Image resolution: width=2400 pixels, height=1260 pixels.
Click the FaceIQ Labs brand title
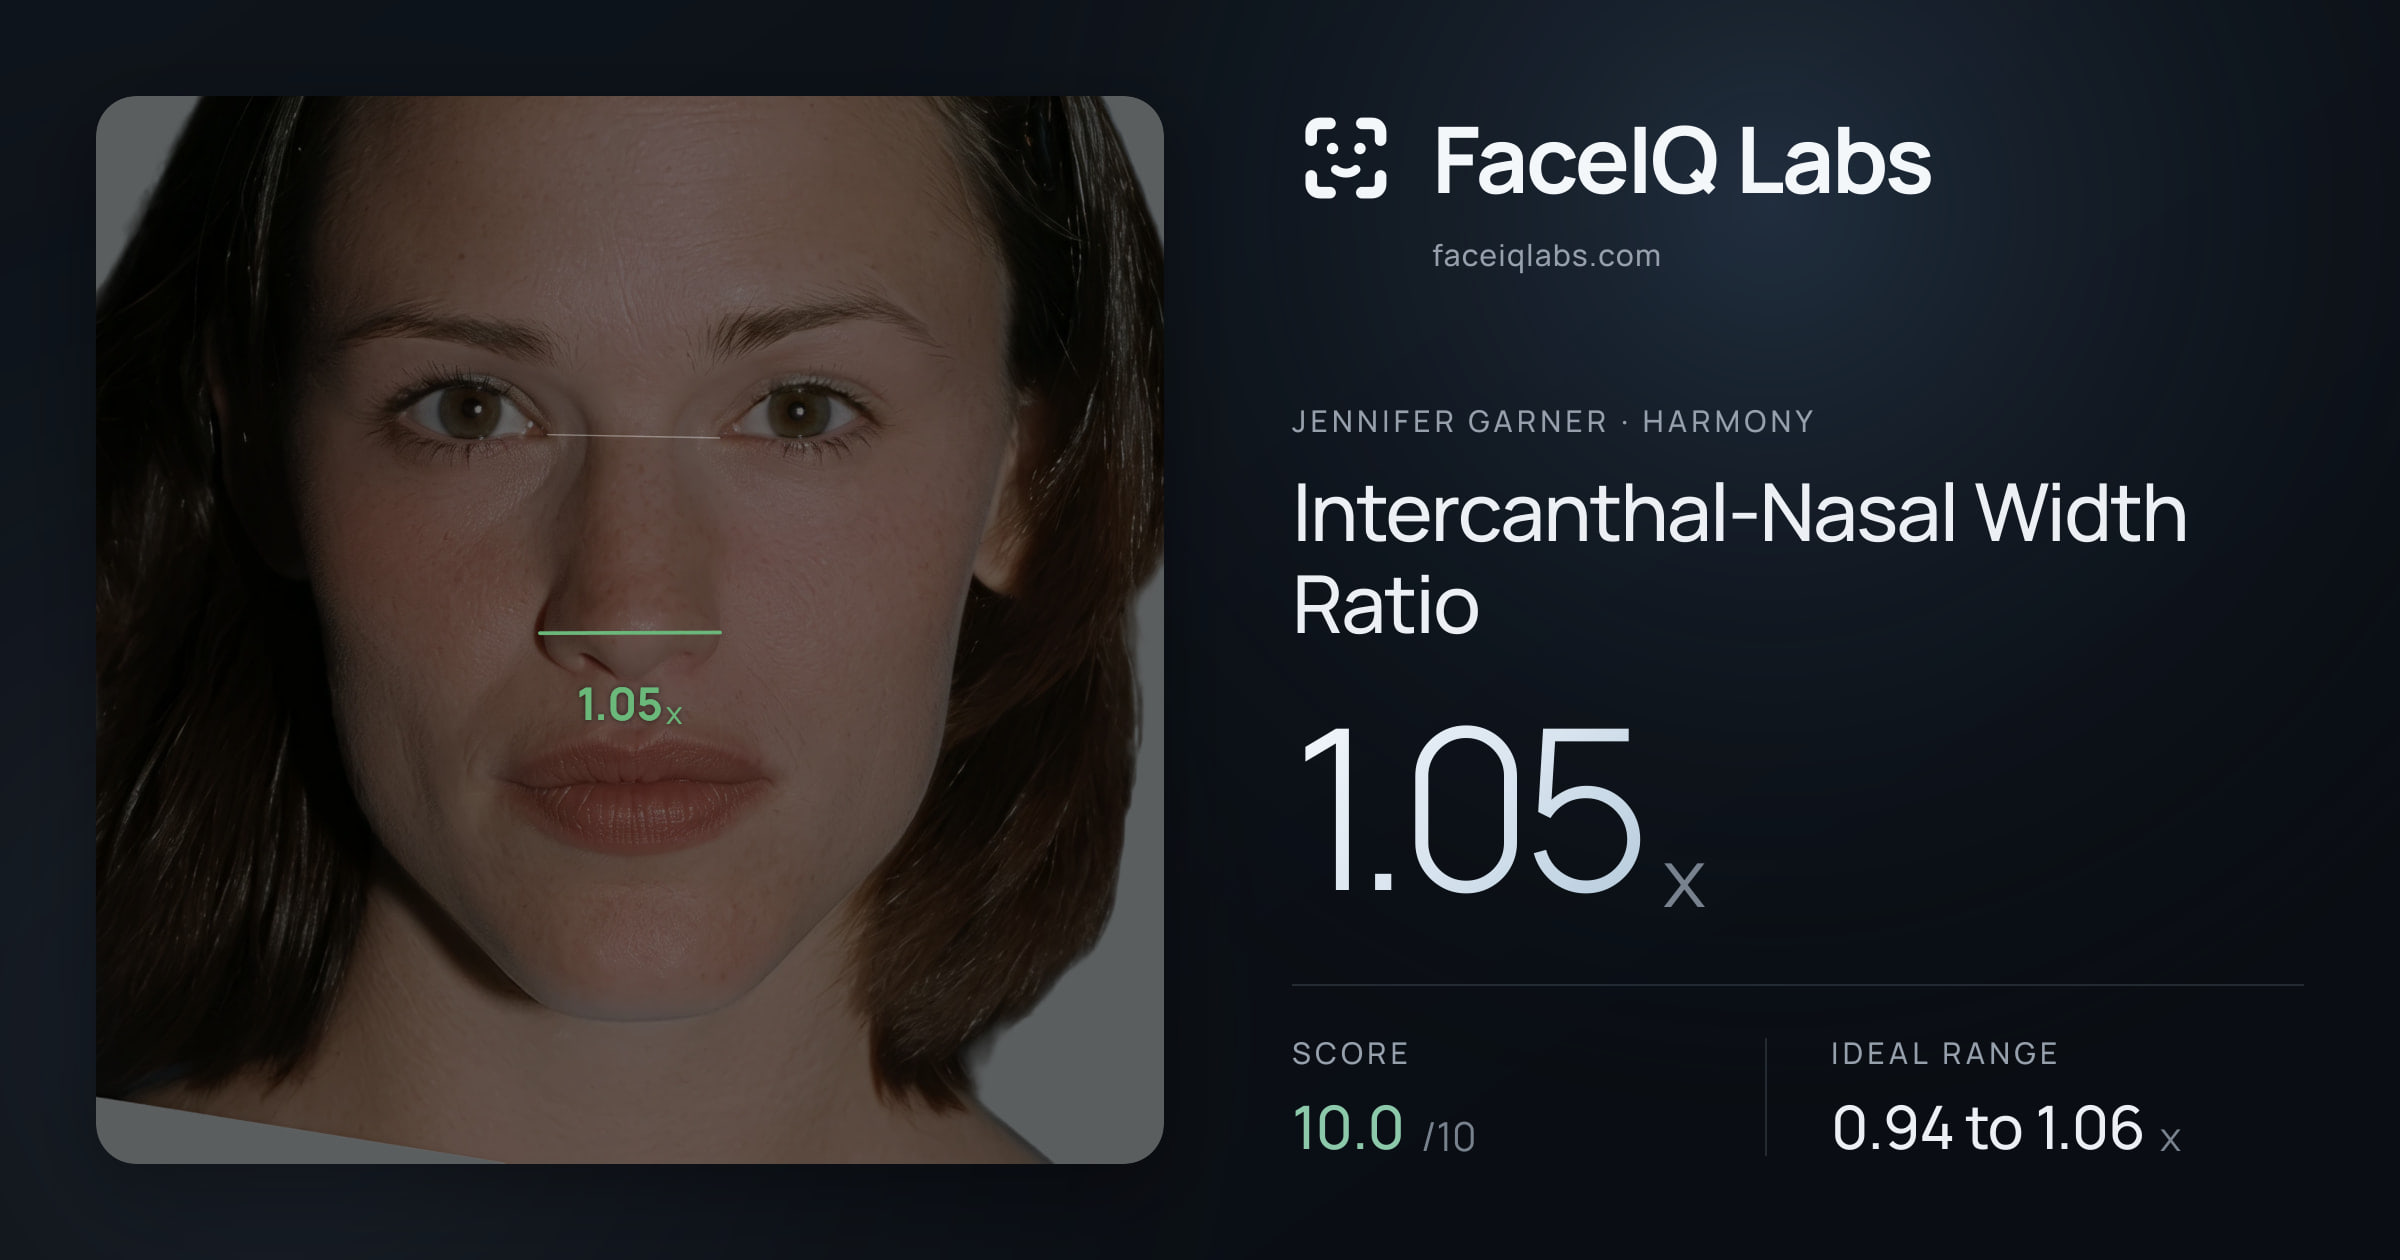point(1682,160)
